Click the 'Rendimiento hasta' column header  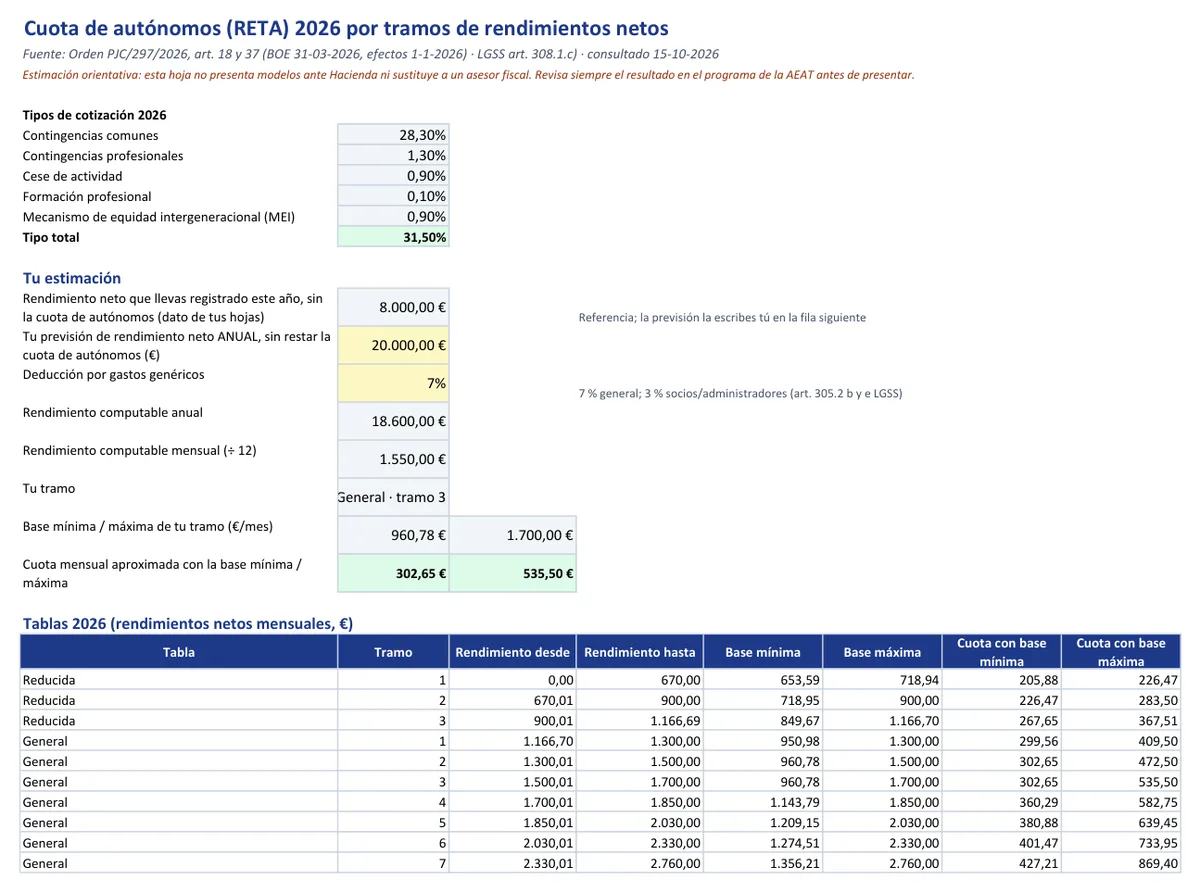pos(640,652)
